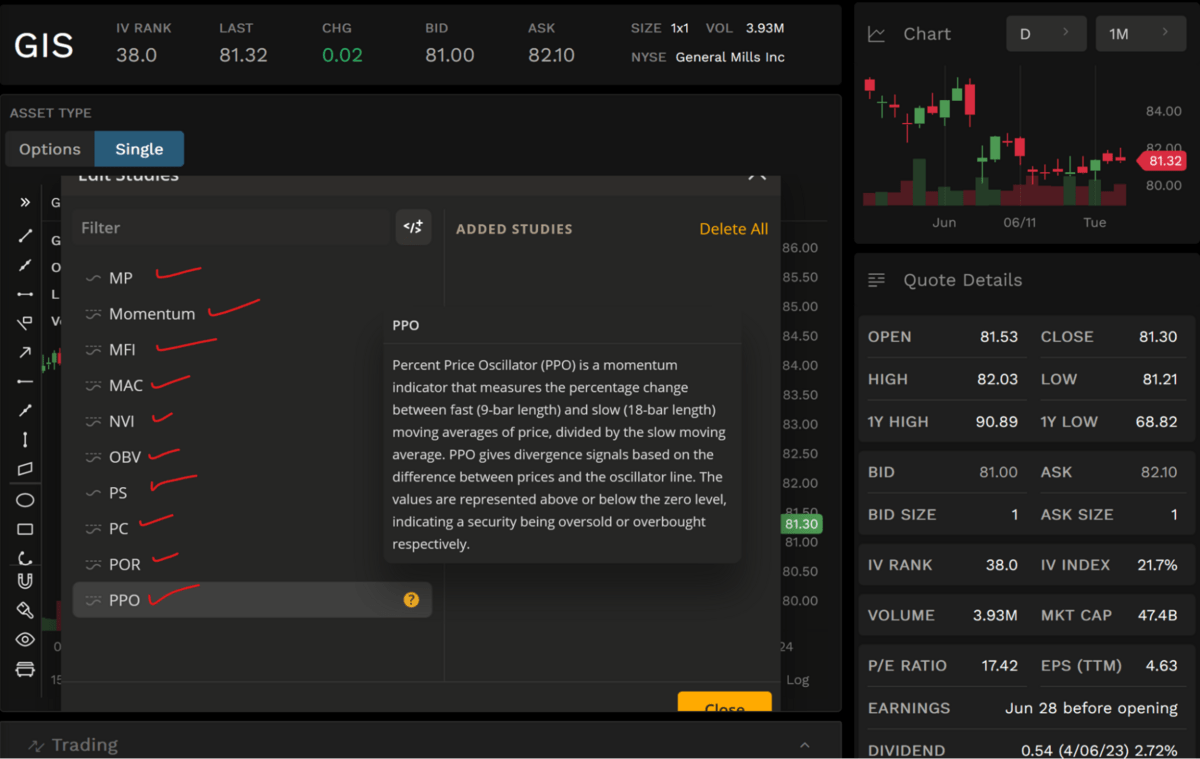The width and height of the screenshot is (1200, 759).
Task: Click the Trading section pulse icon
Action: [37, 745]
